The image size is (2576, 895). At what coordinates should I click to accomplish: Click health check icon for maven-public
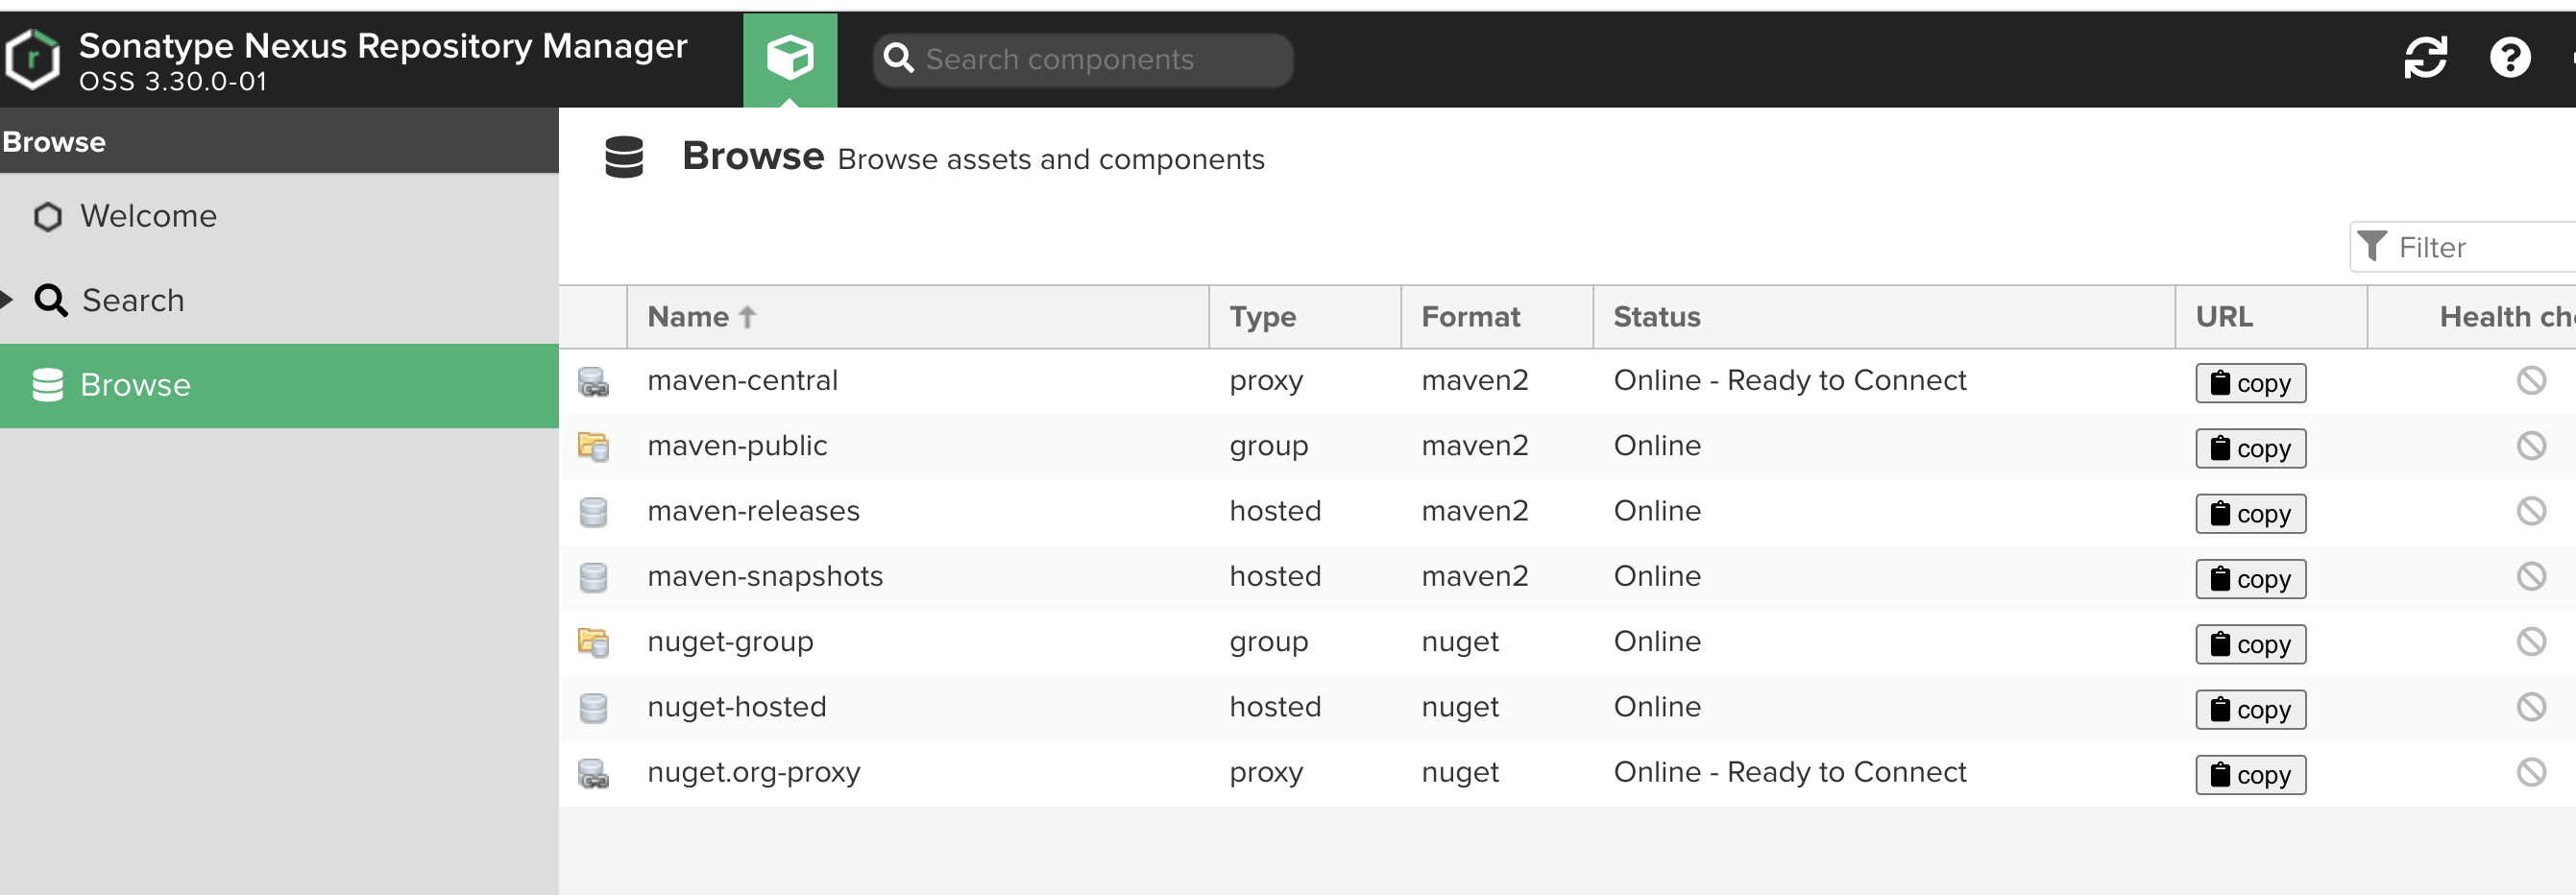pyautogui.click(x=2531, y=445)
